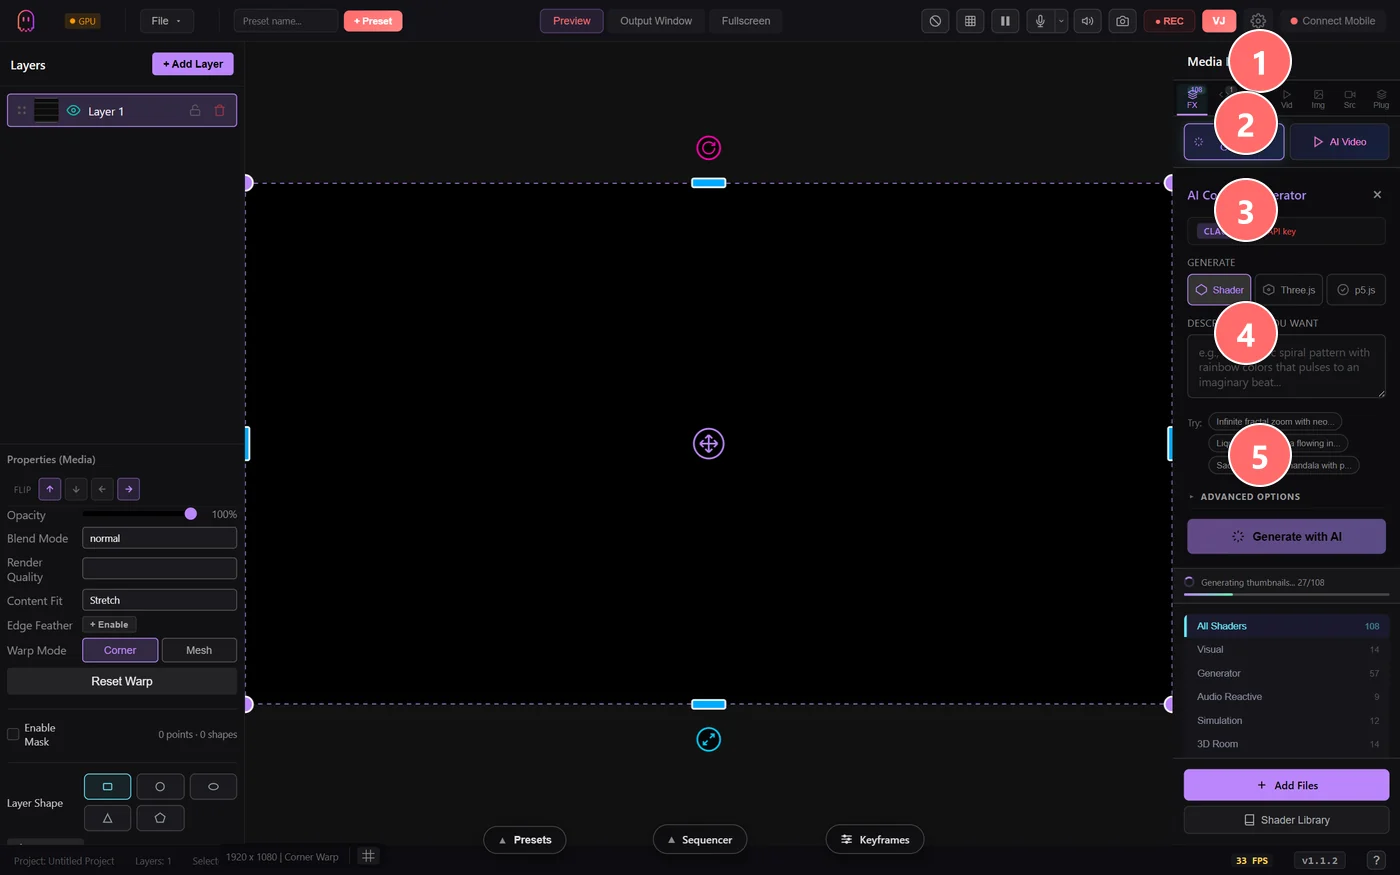Toggle the grid overlay icon in top toolbar
Screen dimensions: 1400x875
970,21
